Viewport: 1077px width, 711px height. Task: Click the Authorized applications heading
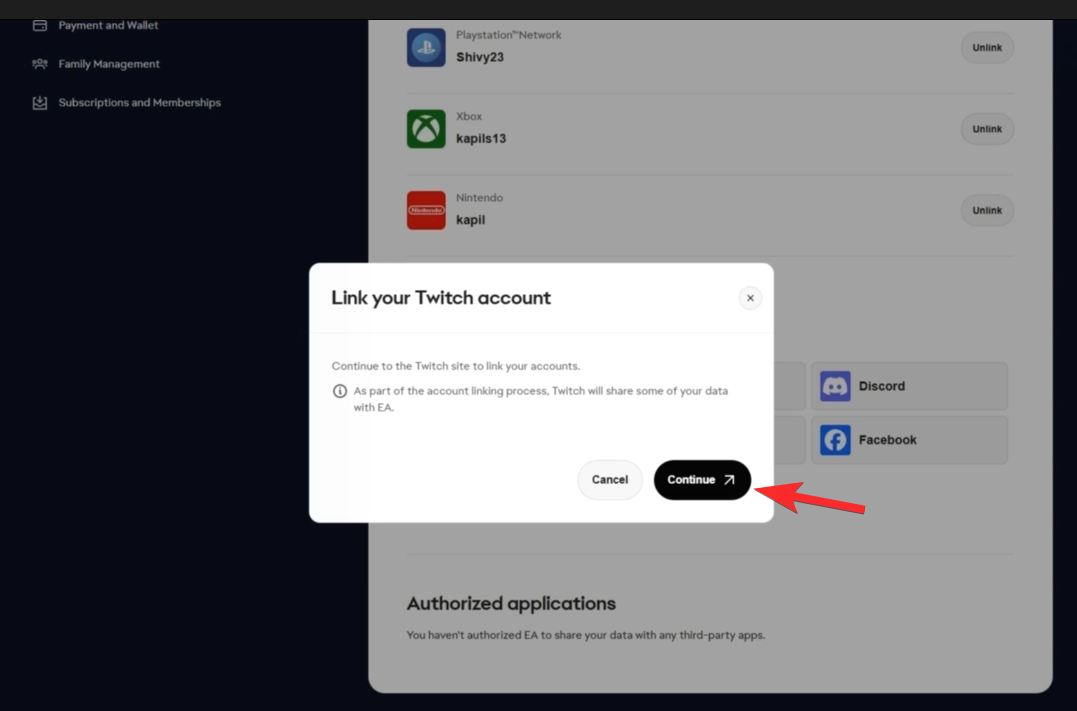click(x=511, y=604)
